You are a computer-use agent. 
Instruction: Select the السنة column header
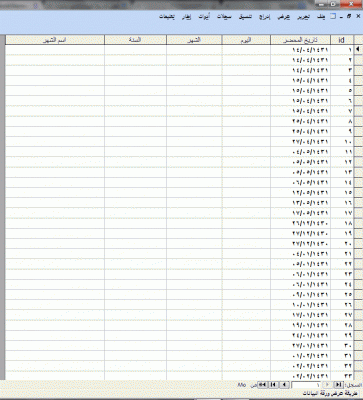pyautogui.click(x=135, y=40)
